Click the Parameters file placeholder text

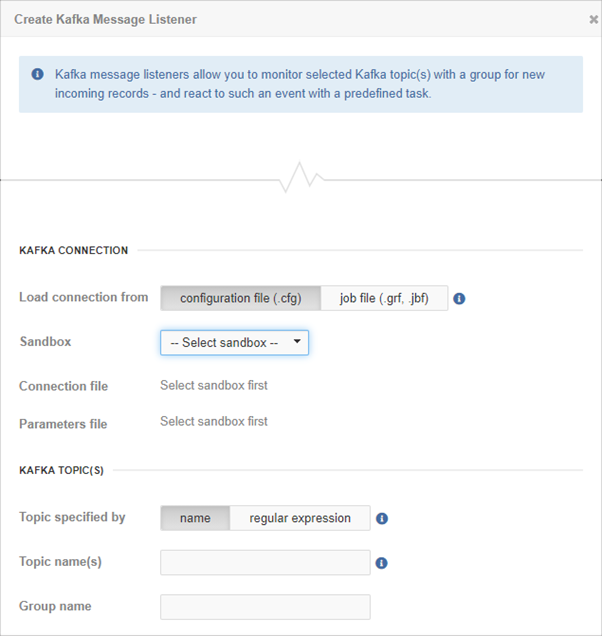(x=214, y=421)
